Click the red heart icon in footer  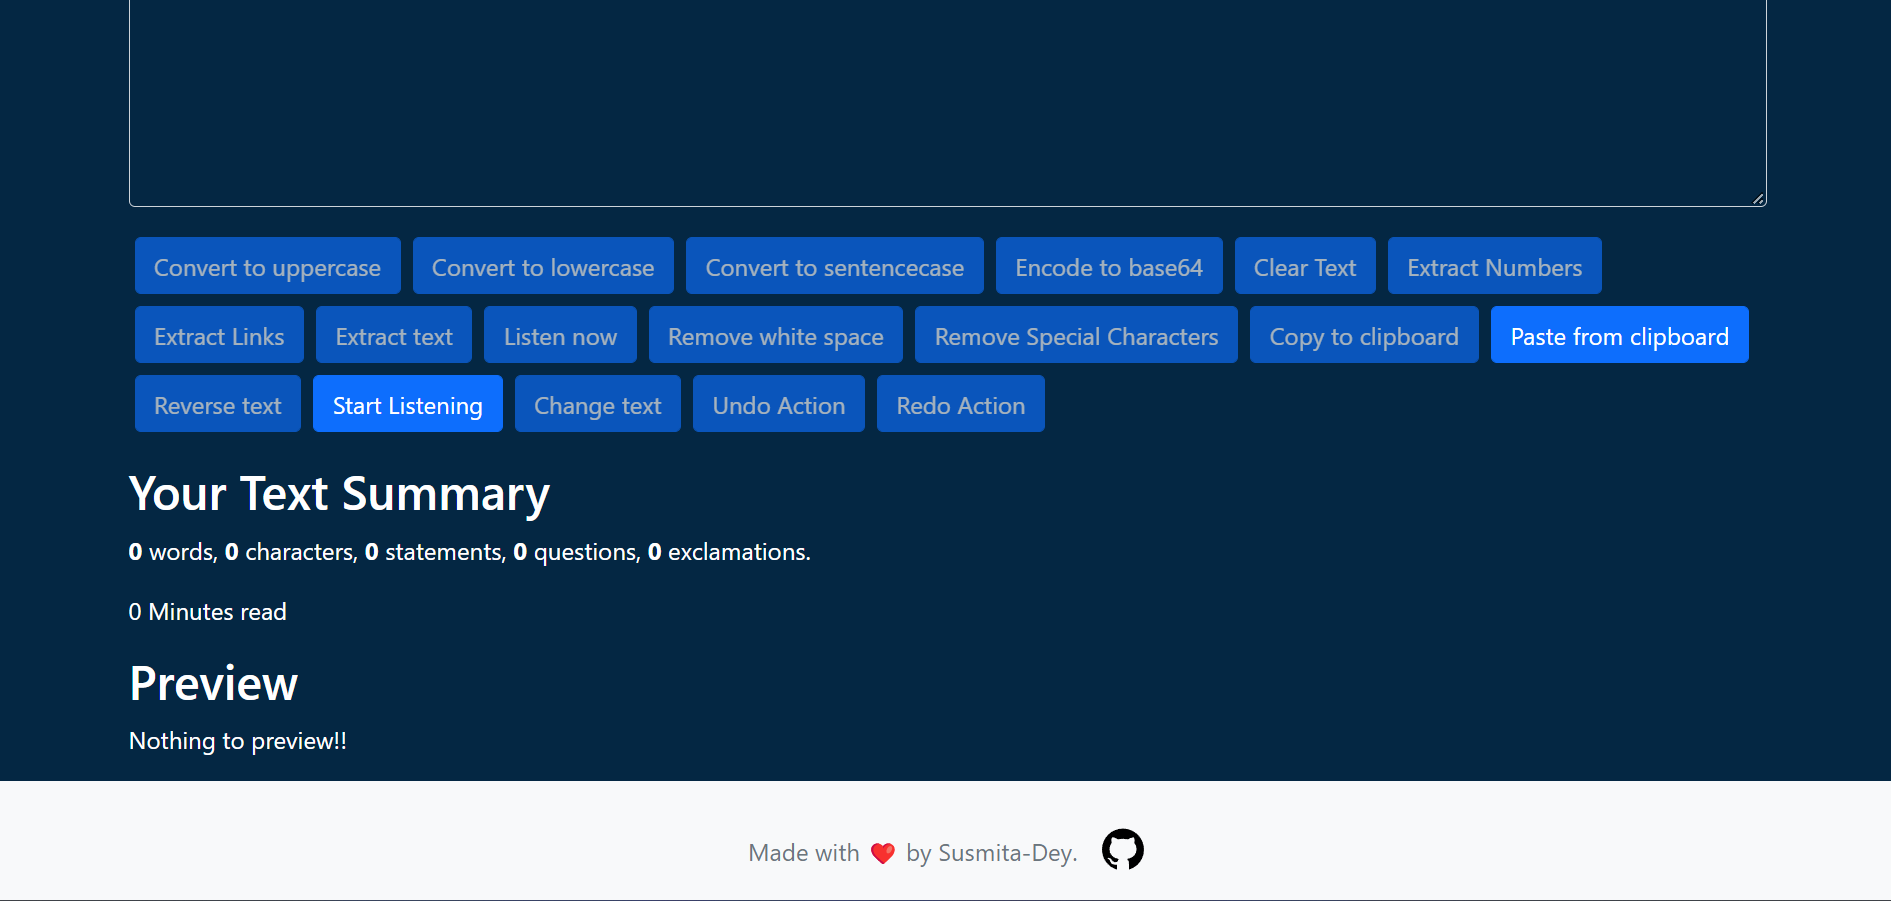pyautogui.click(x=883, y=853)
